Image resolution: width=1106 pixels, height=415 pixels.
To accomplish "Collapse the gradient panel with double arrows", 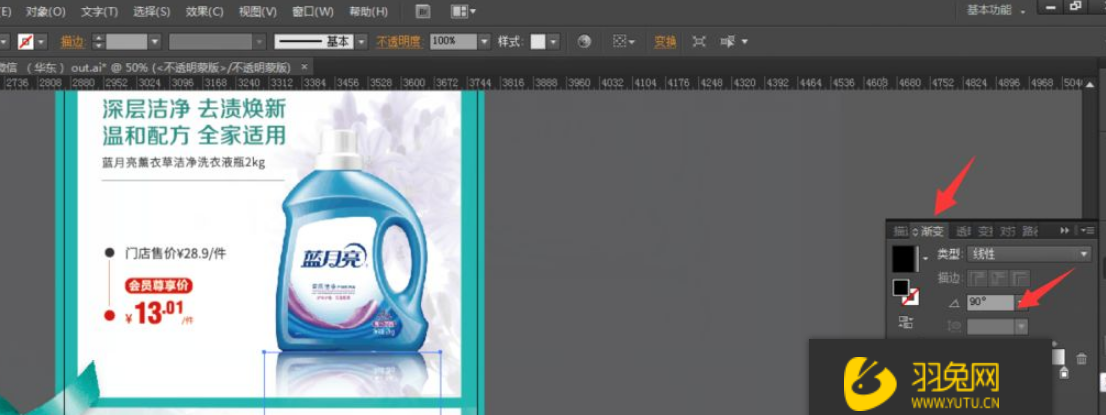I will pos(1064,230).
